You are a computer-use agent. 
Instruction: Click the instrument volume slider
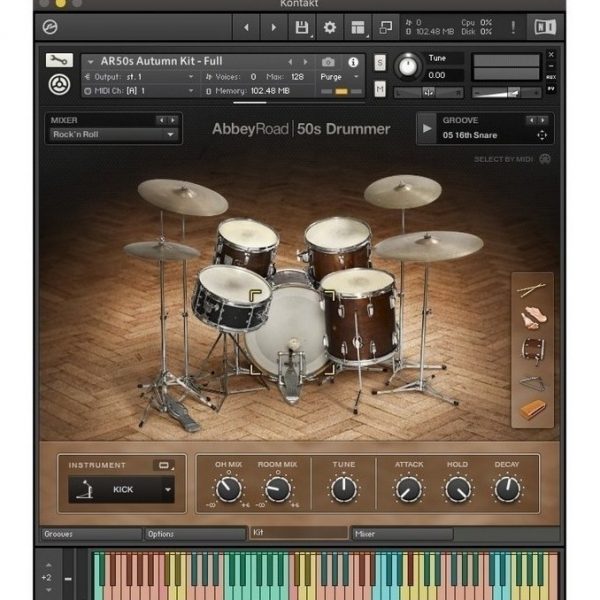(506, 93)
